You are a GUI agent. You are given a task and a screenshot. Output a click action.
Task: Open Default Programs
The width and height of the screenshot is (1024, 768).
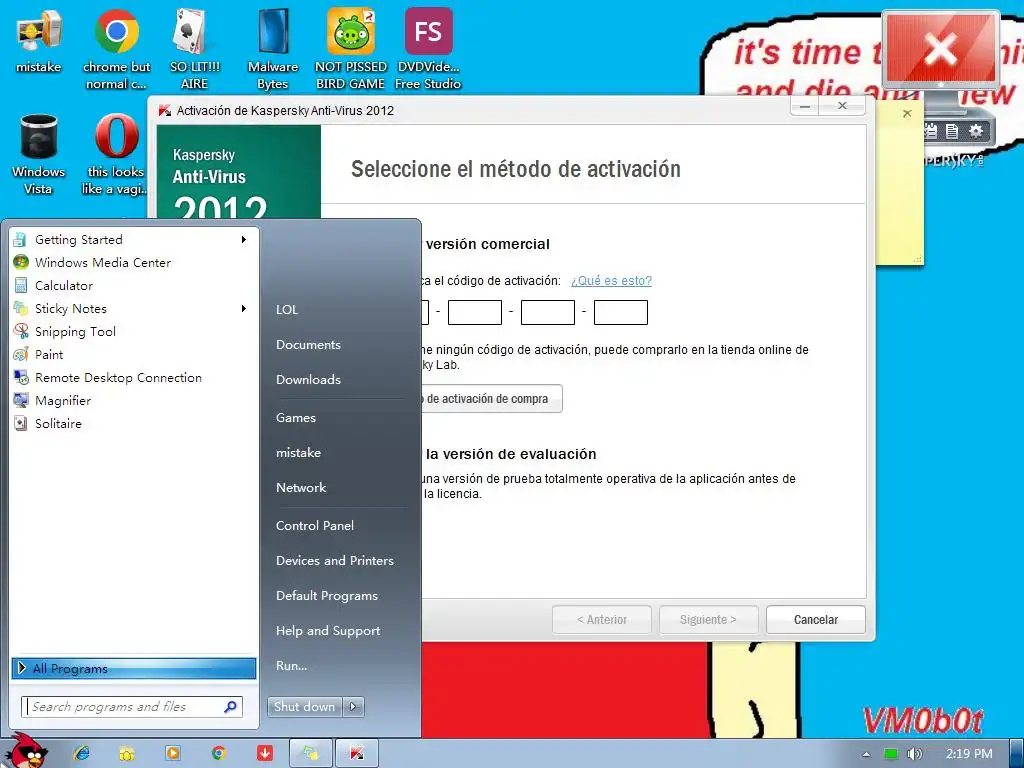pos(327,596)
